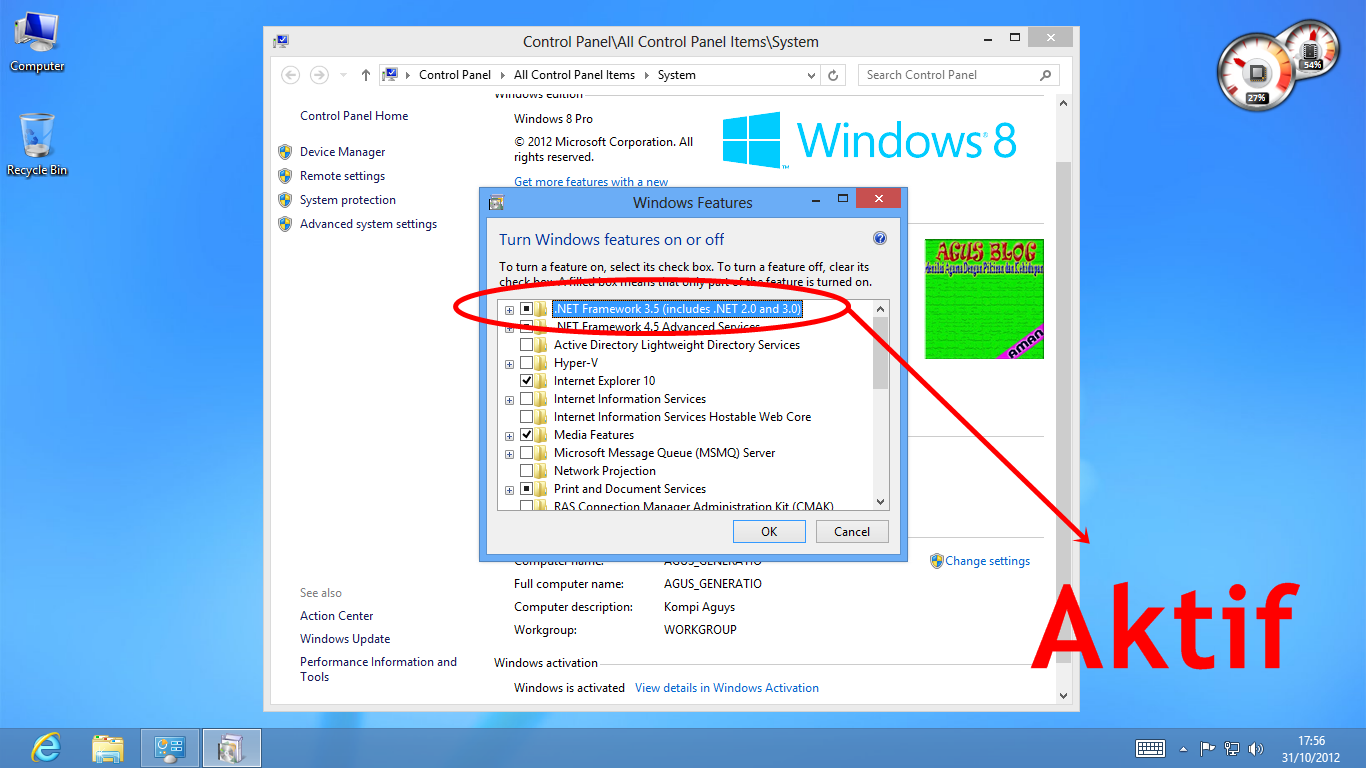The width and height of the screenshot is (1366, 768).
Task: Expand Internet Information Services node
Action: pos(510,400)
